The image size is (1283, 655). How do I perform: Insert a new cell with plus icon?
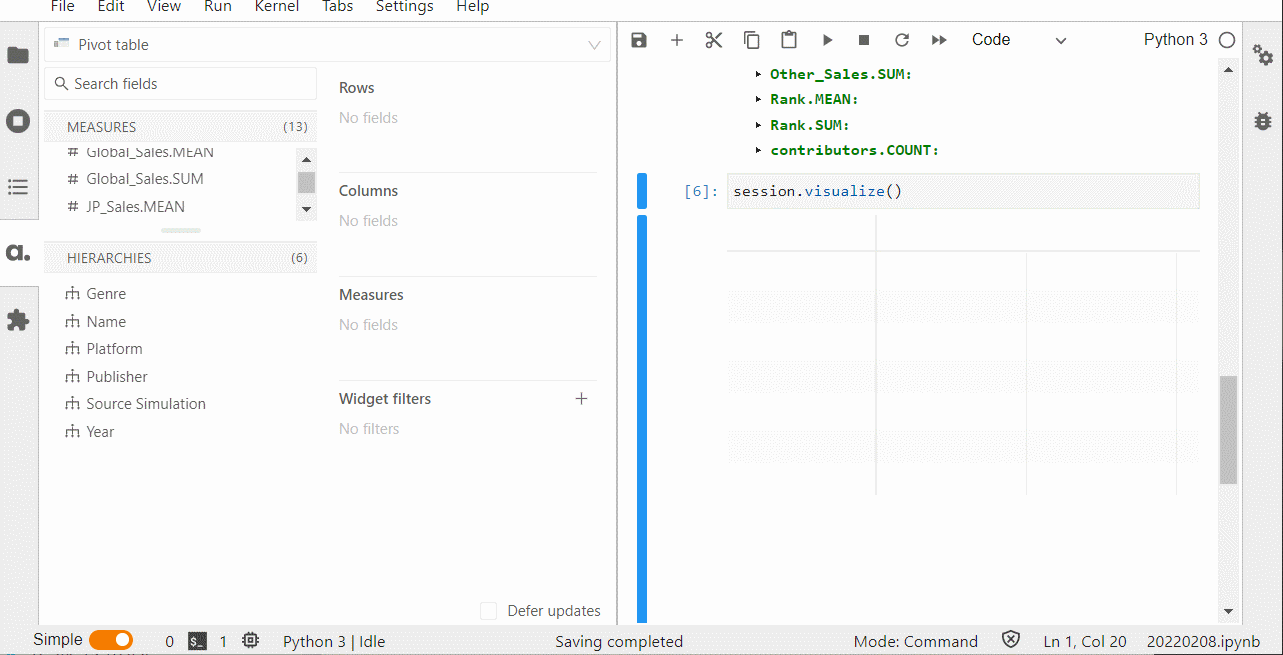point(677,40)
